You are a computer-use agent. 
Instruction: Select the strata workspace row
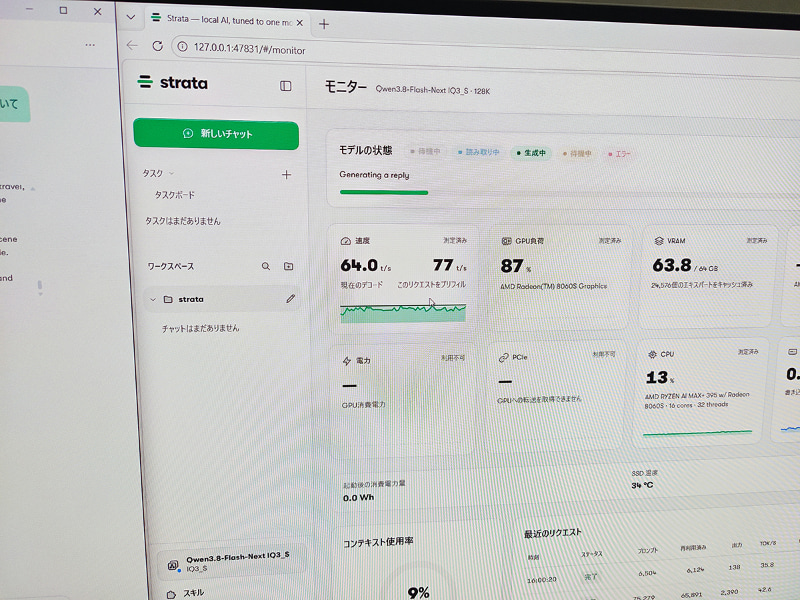click(222, 299)
